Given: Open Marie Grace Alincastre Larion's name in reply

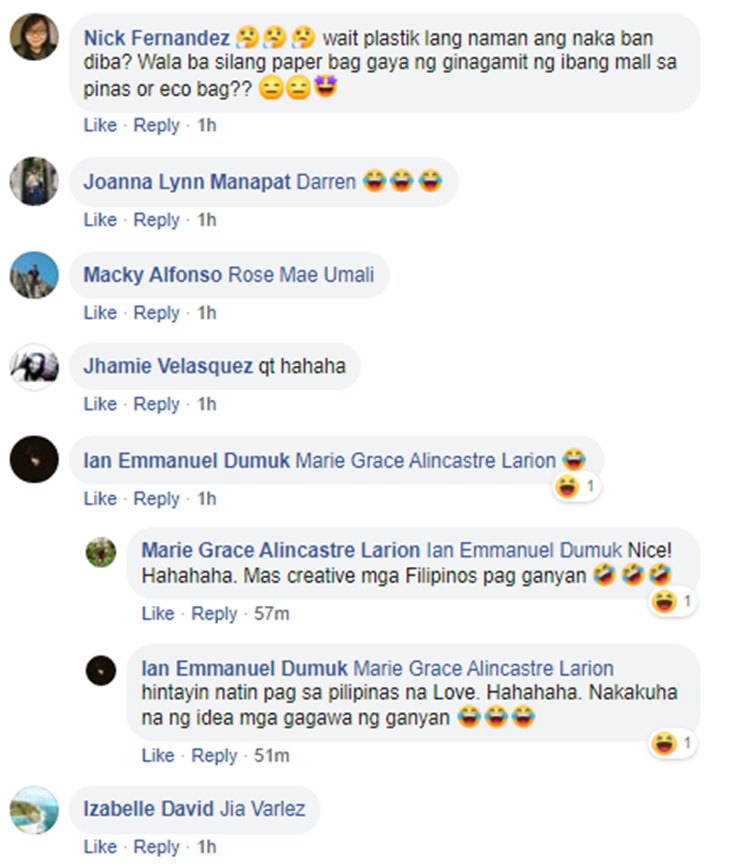Looking at the screenshot, I should pos(281,550).
